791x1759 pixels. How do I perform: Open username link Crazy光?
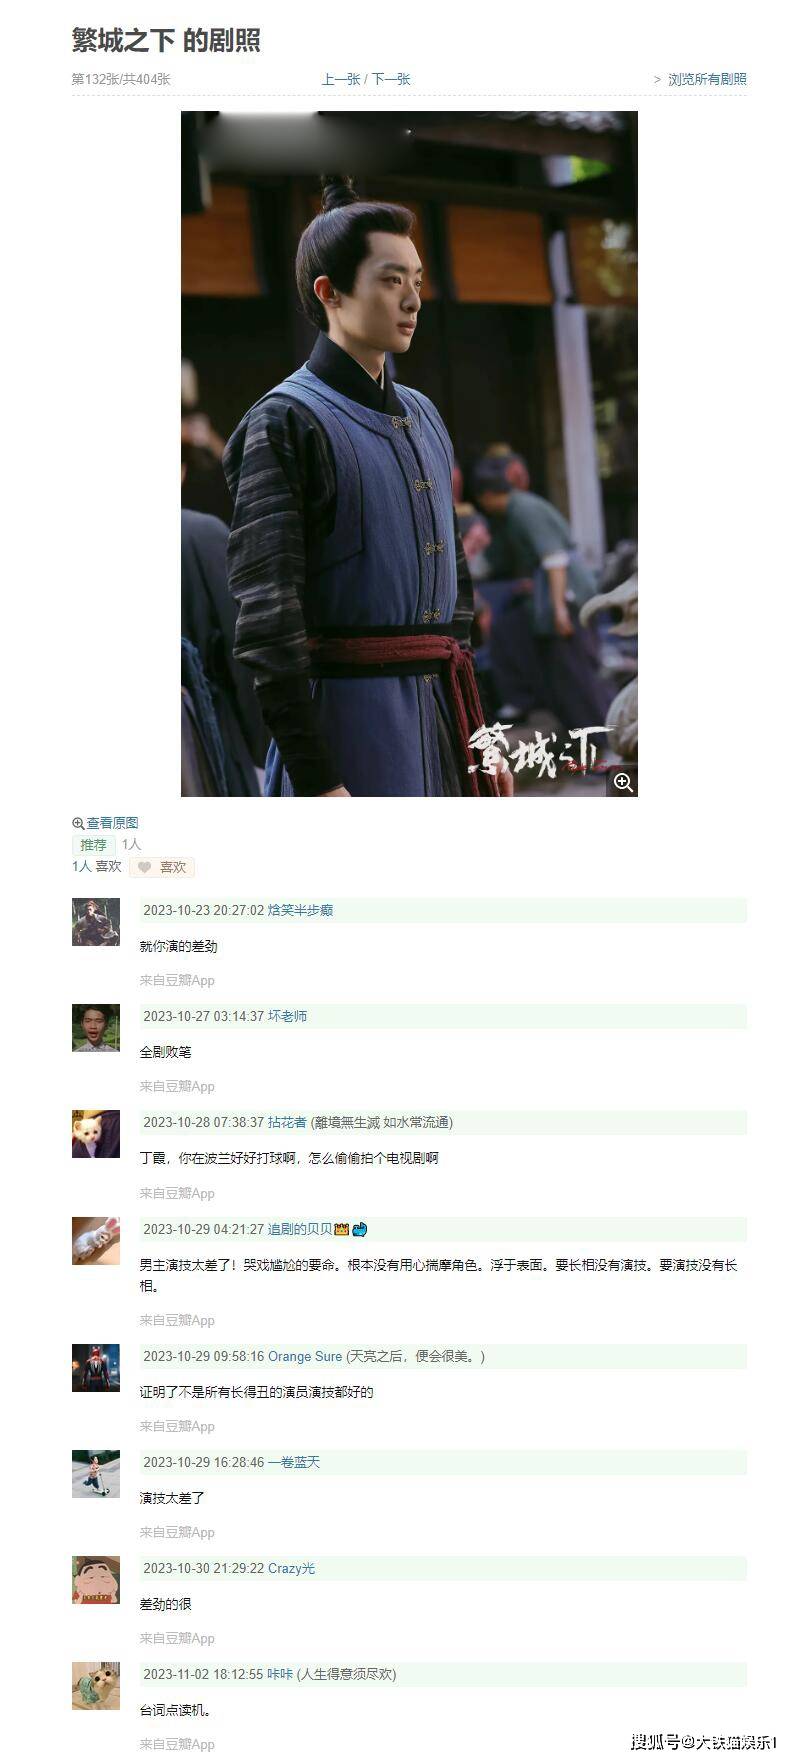point(291,1568)
